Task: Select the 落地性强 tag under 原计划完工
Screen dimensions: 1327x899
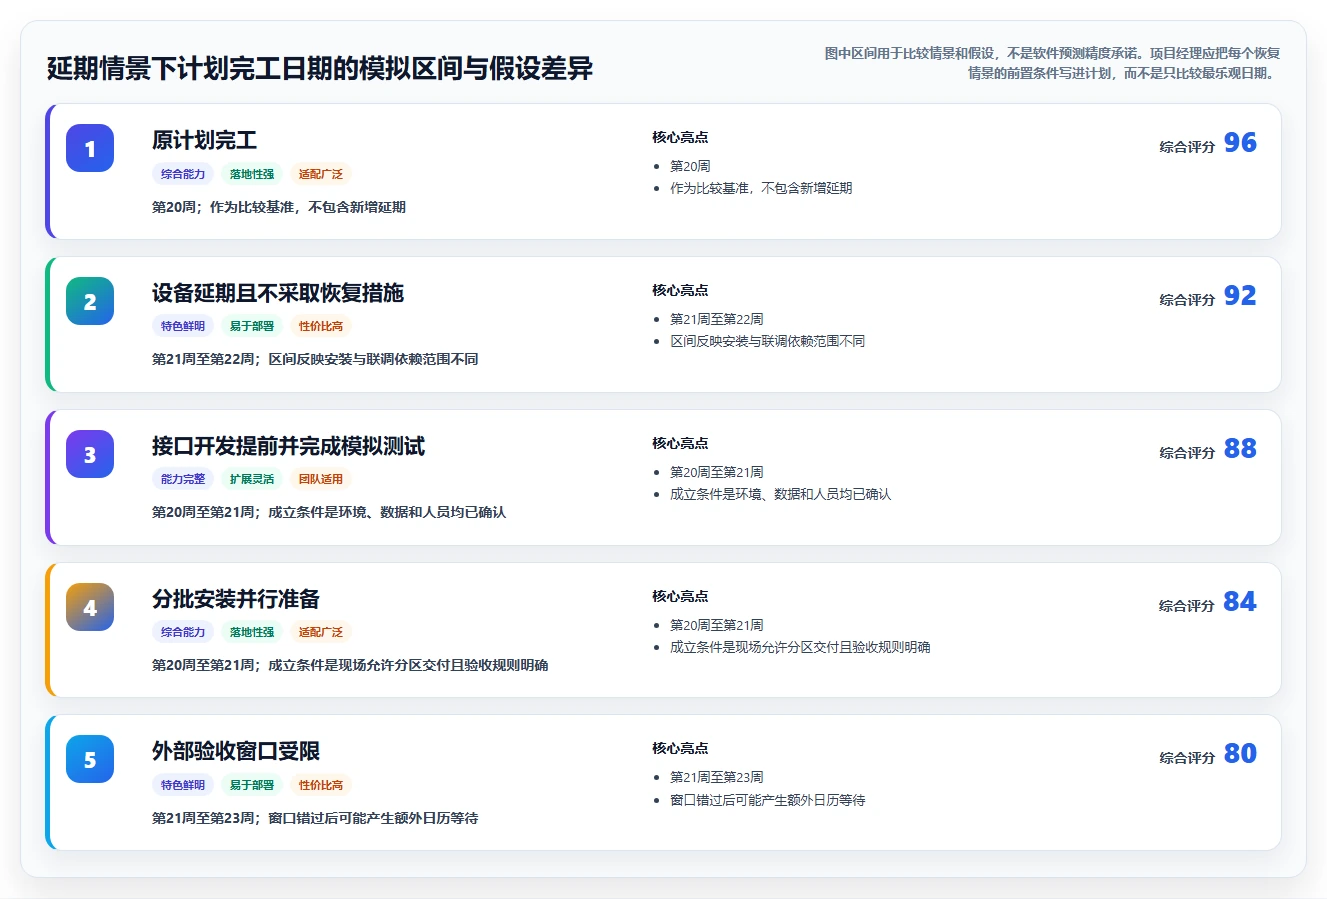Action: coord(252,174)
